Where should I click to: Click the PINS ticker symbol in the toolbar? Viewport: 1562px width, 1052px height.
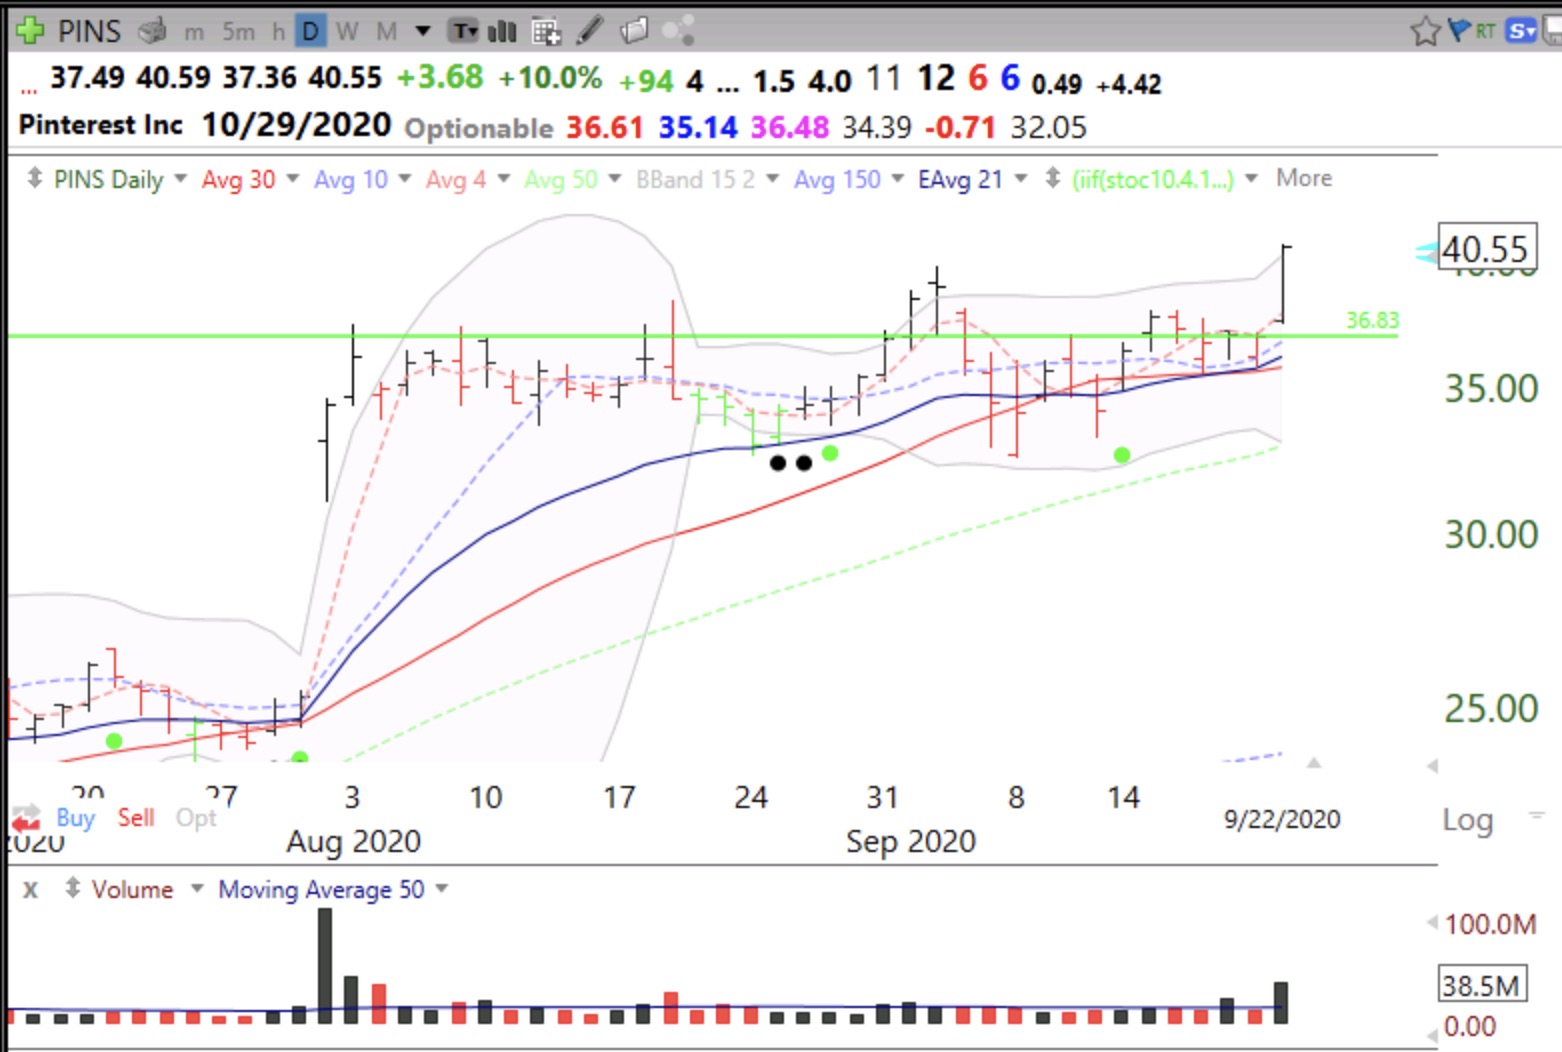point(89,31)
